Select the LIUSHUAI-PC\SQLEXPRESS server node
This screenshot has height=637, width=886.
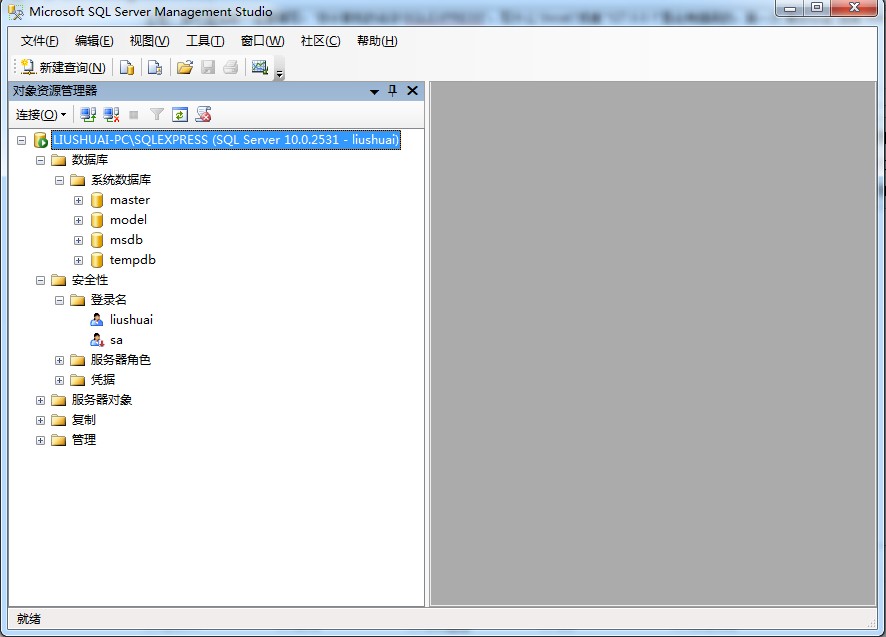(225, 140)
